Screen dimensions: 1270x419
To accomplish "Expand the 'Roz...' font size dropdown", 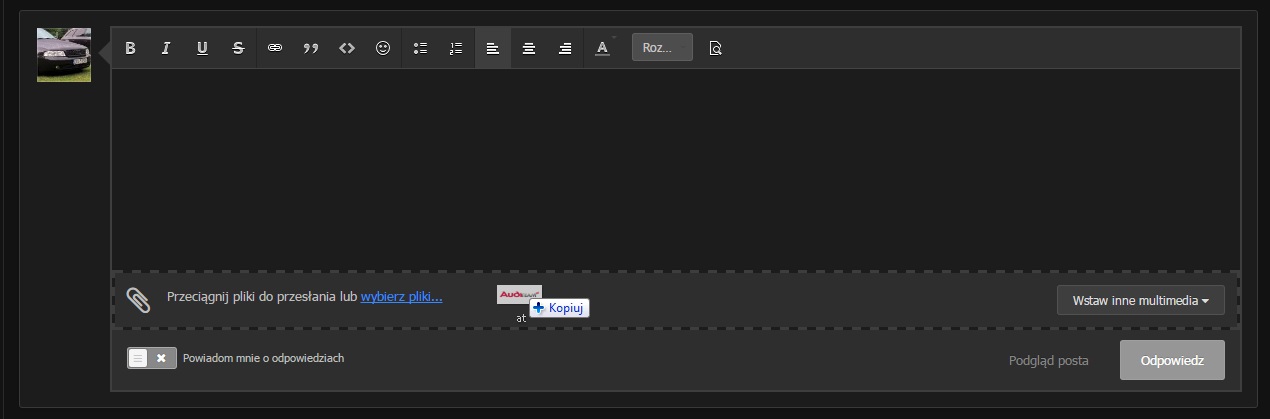I will [661, 48].
